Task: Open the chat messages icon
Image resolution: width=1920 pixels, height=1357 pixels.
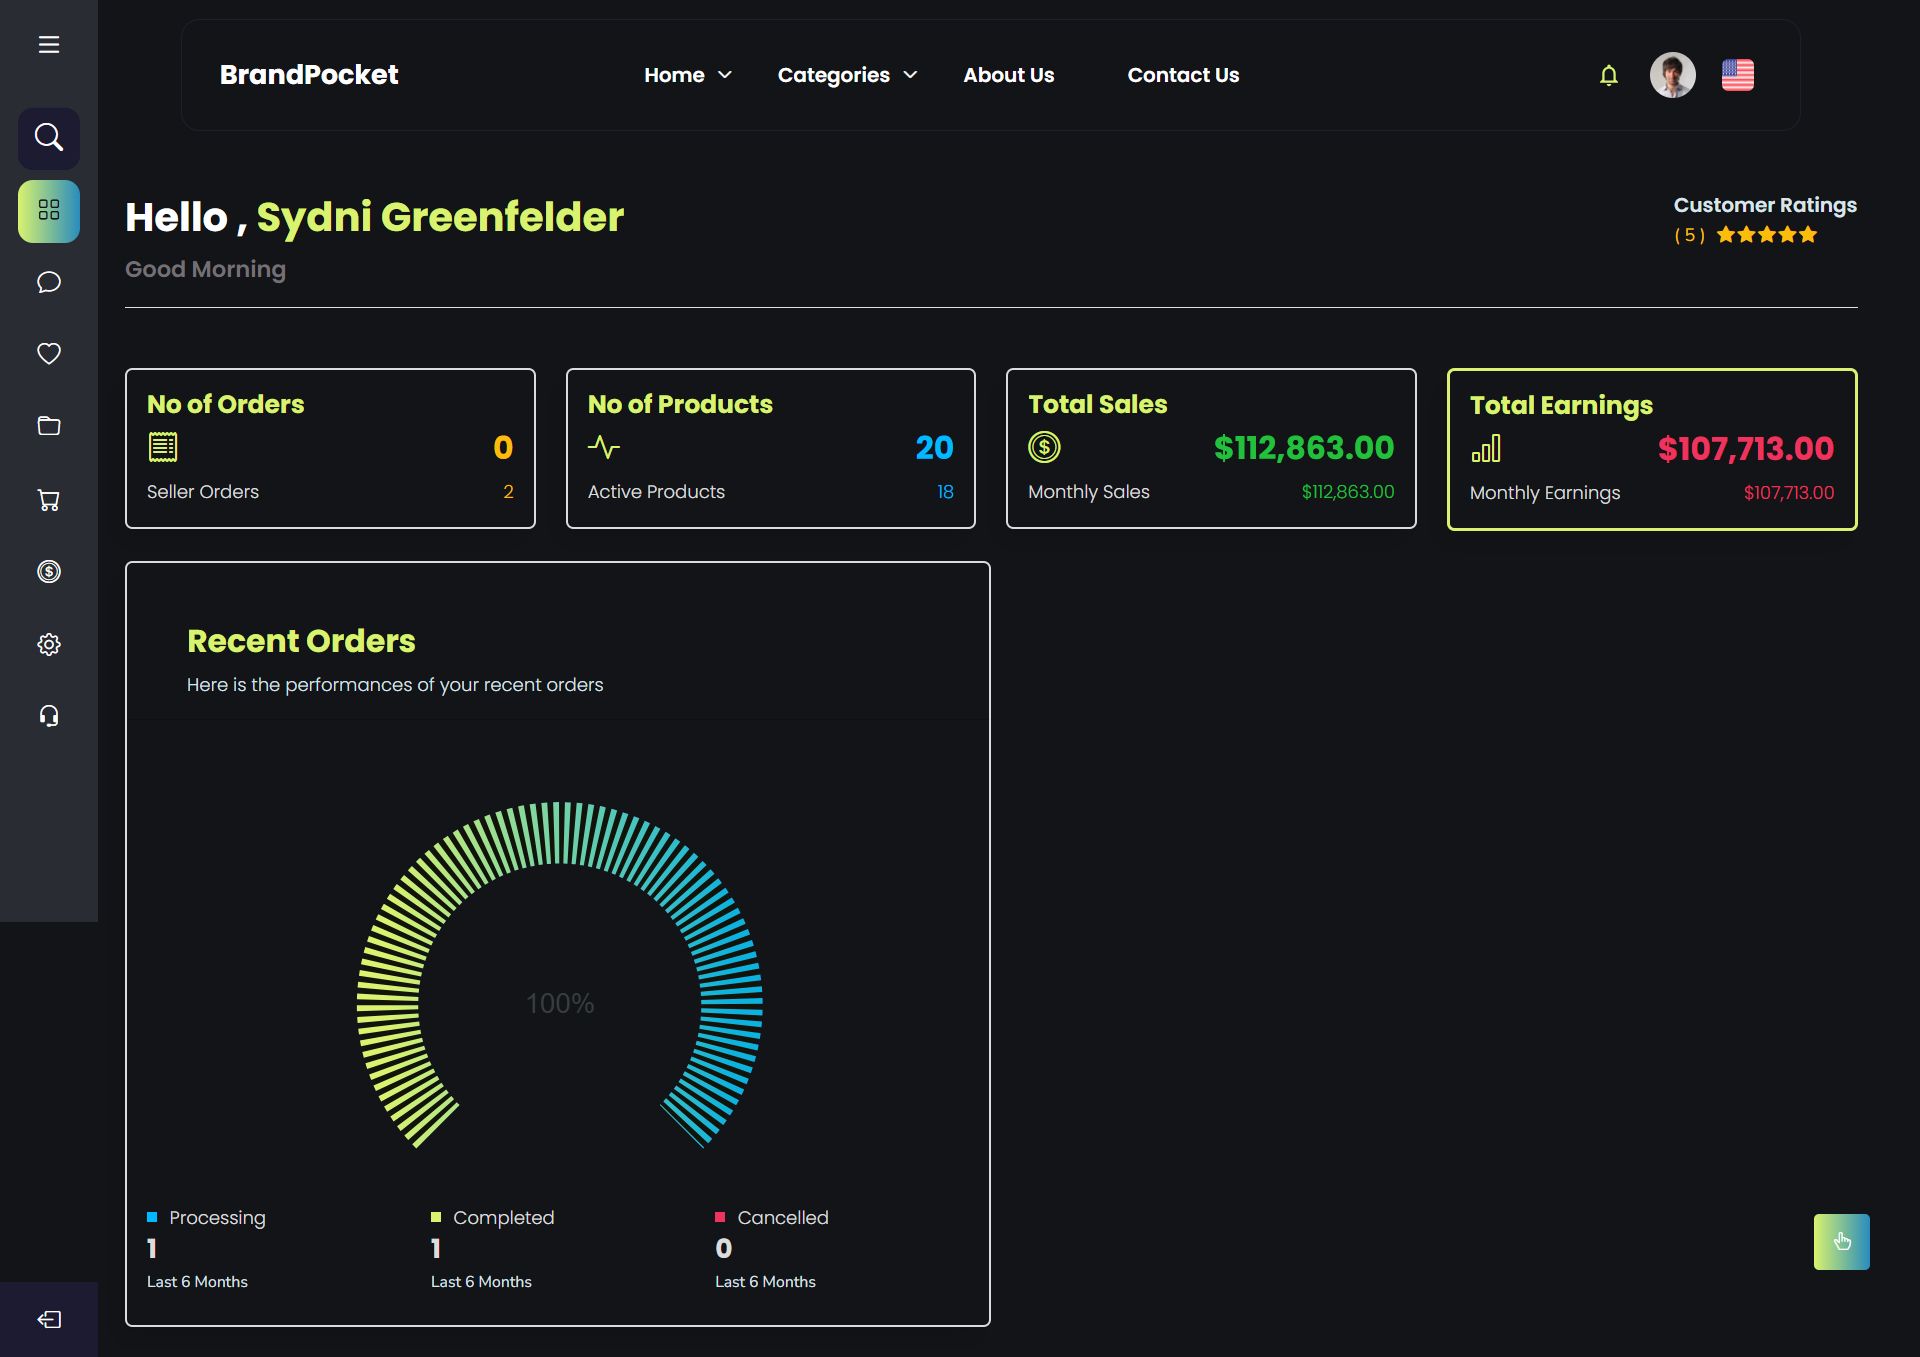Action: pos(49,282)
